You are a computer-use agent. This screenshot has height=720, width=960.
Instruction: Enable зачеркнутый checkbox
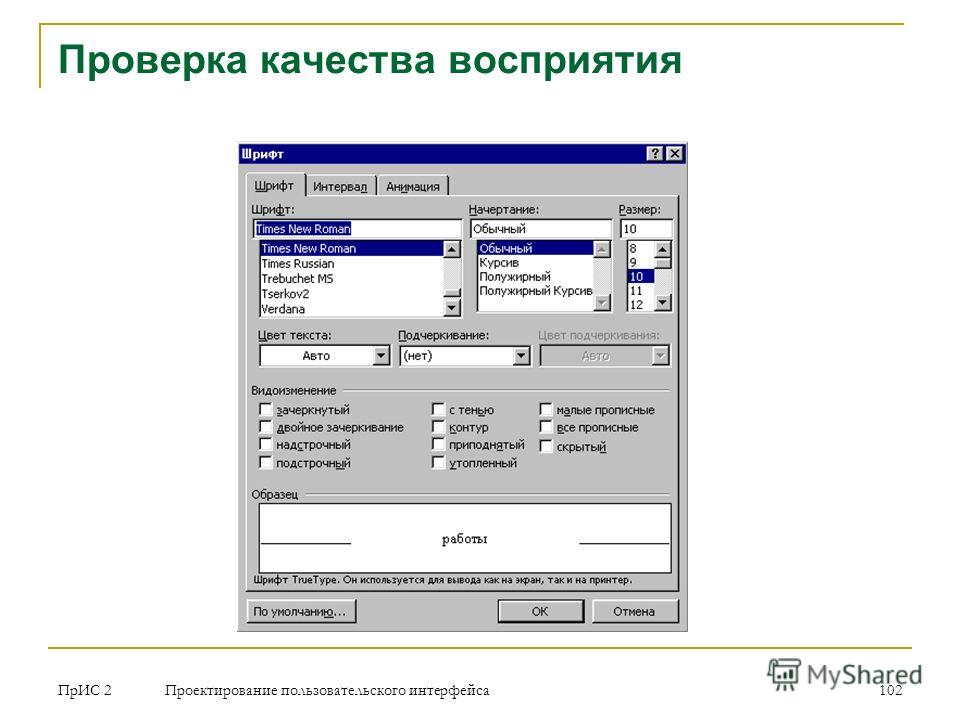[266, 409]
